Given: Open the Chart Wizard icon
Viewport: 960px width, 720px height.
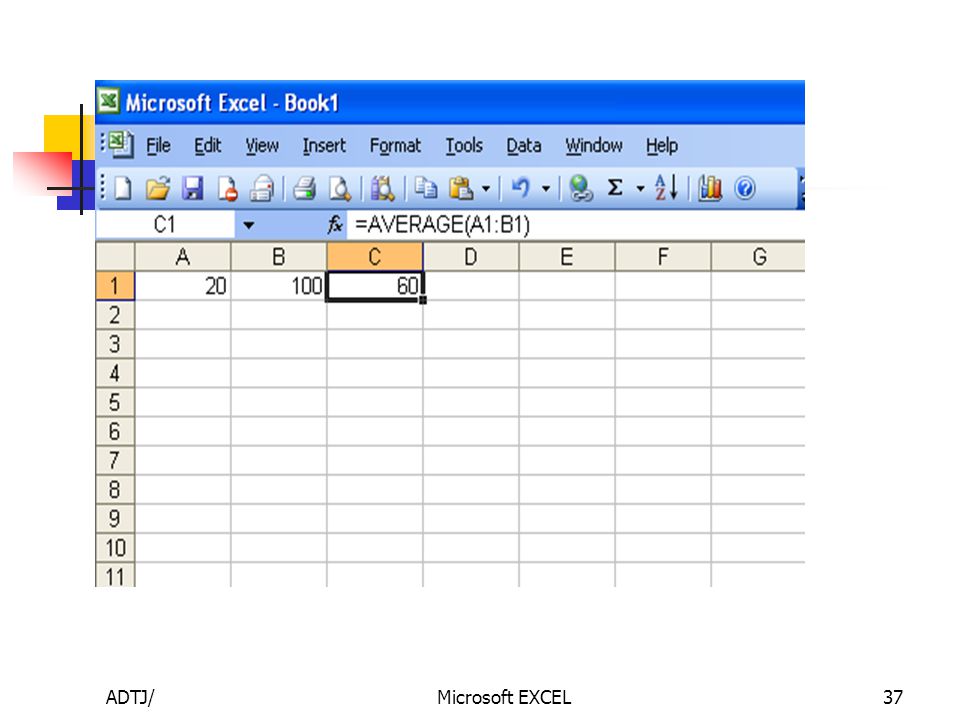Looking at the screenshot, I should (x=710, y=188).
